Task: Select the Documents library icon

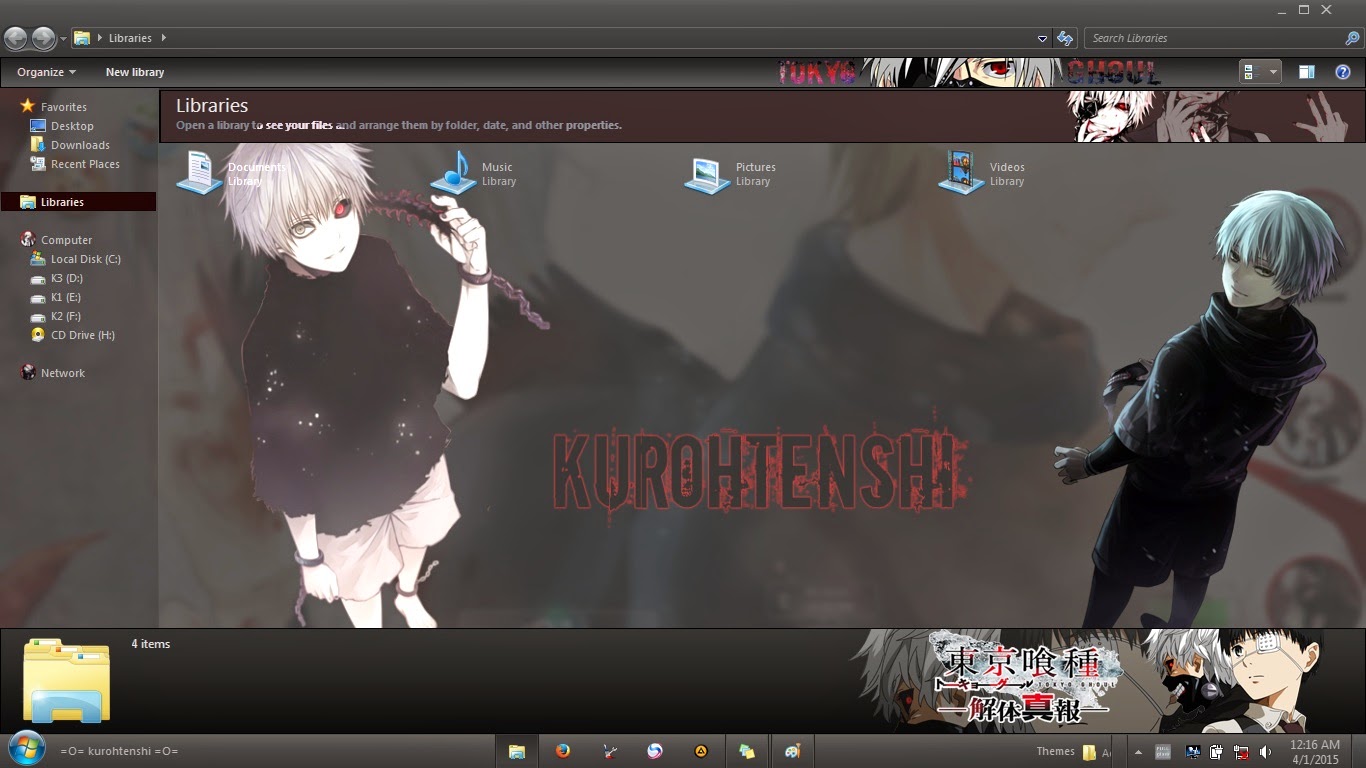Action: pos(200,172)
